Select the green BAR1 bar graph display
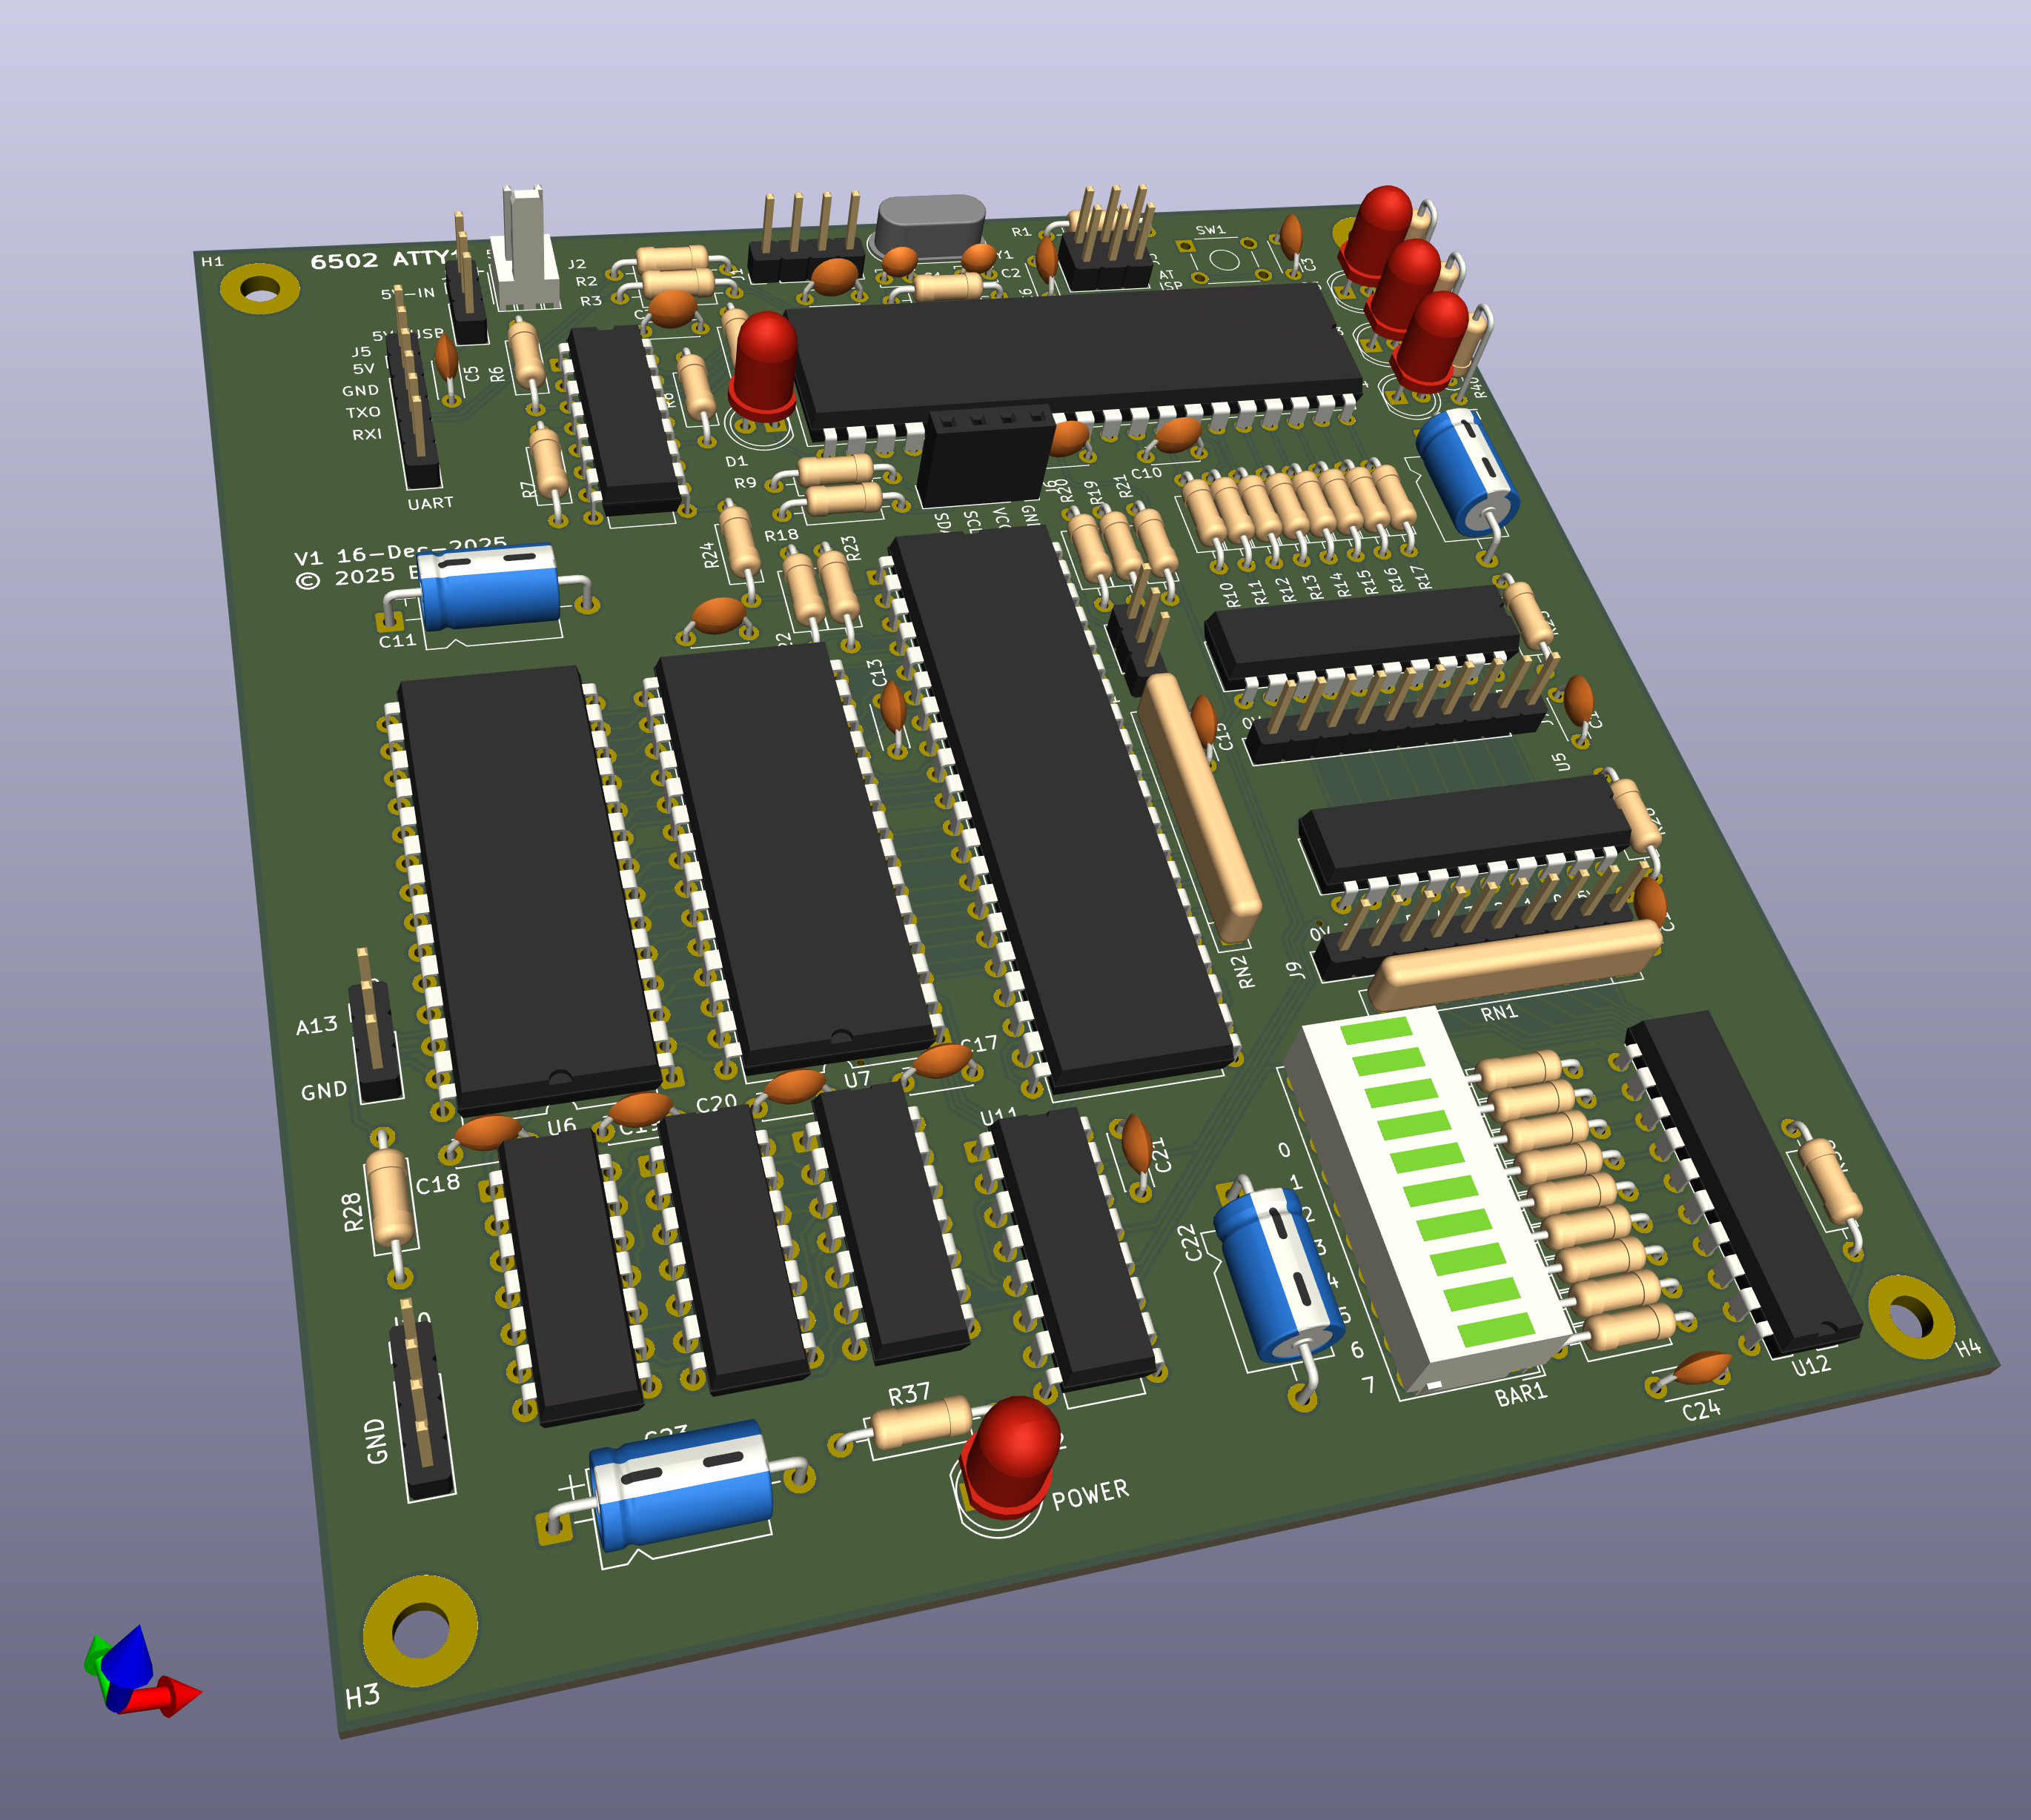The height and width of the screenshot is (1820, 2031). [1427, 1198]
